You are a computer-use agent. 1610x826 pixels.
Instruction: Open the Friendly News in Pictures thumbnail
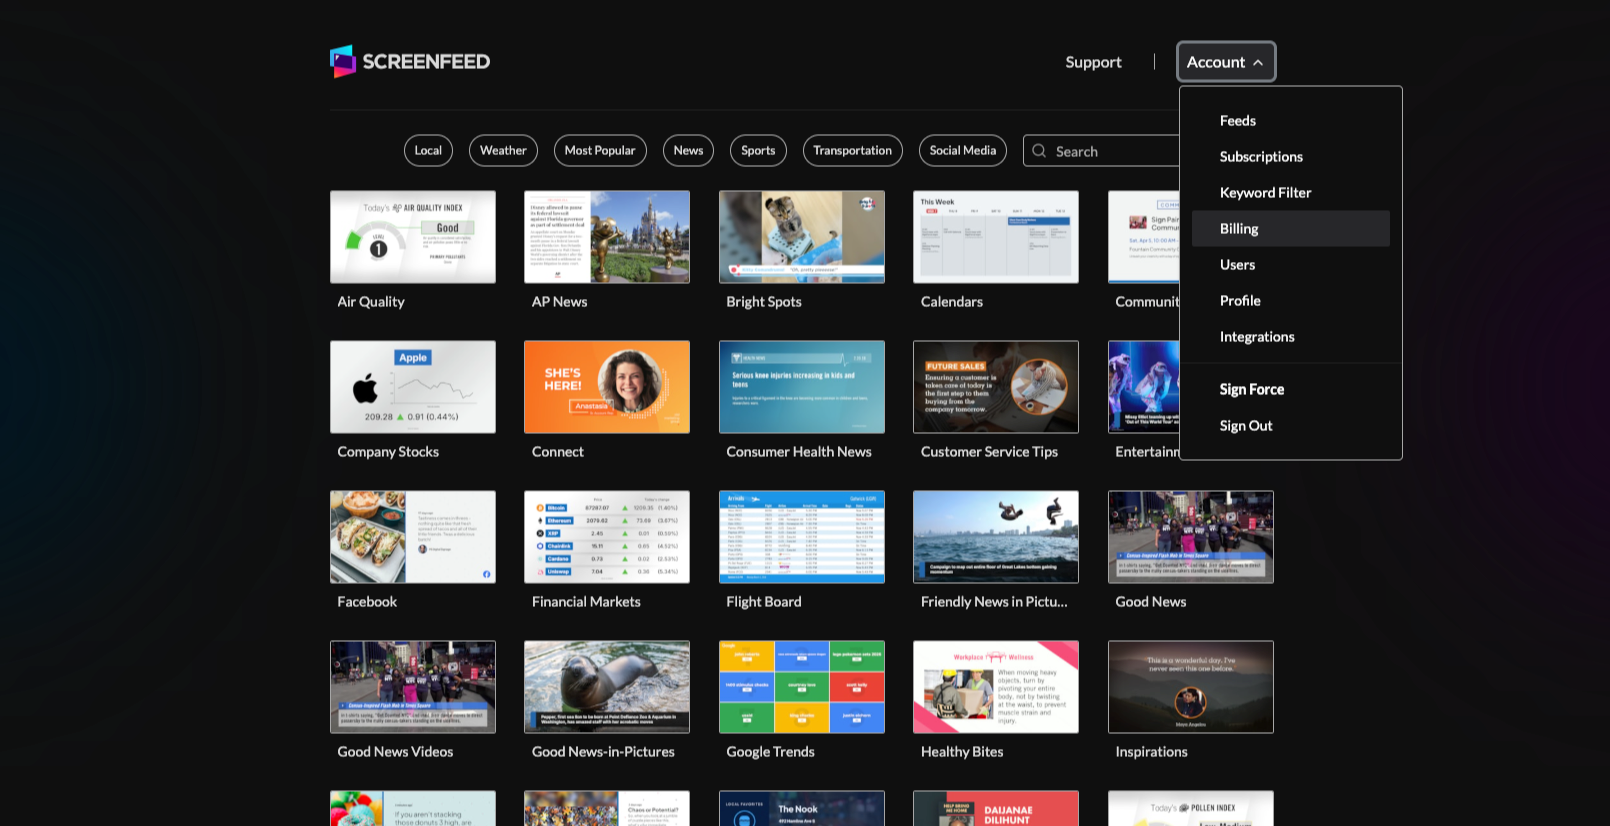tap(996, 537)
